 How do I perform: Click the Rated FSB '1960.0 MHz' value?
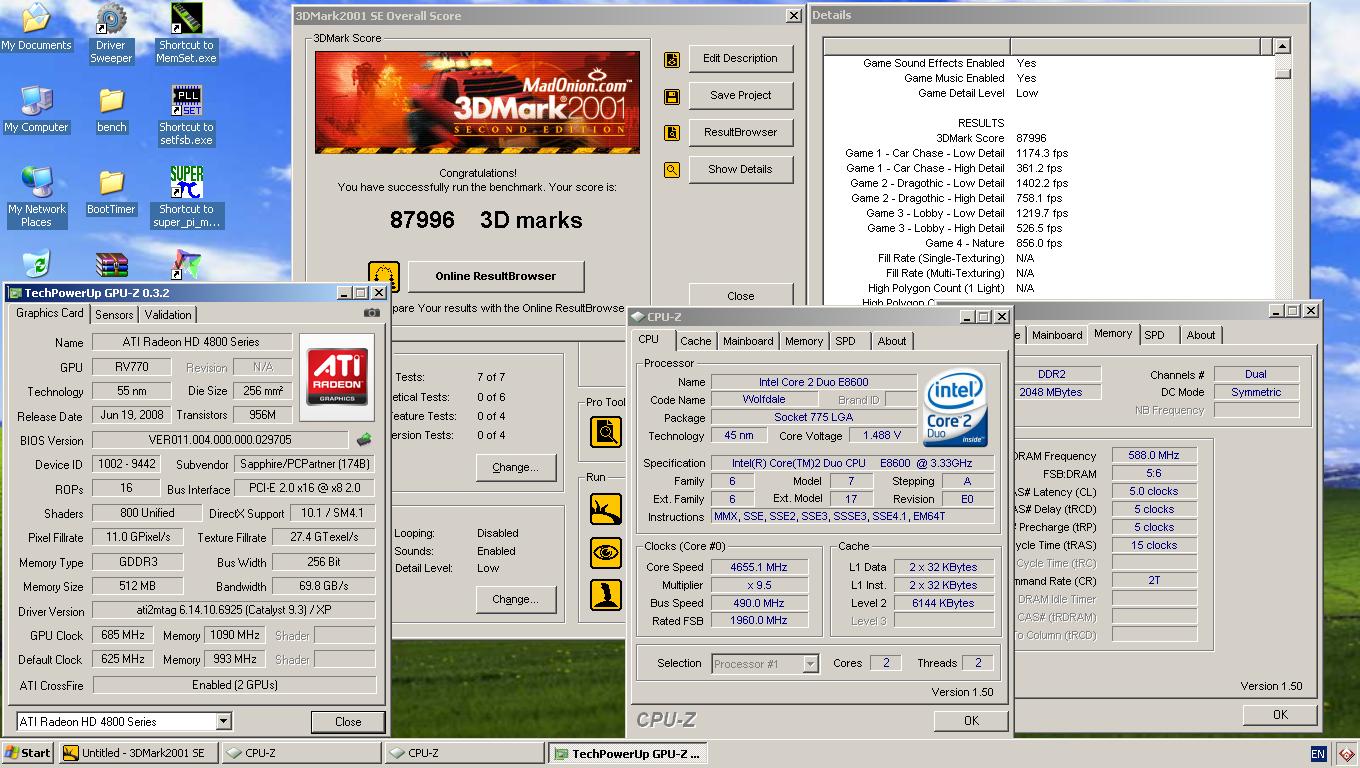coord(759,621)
